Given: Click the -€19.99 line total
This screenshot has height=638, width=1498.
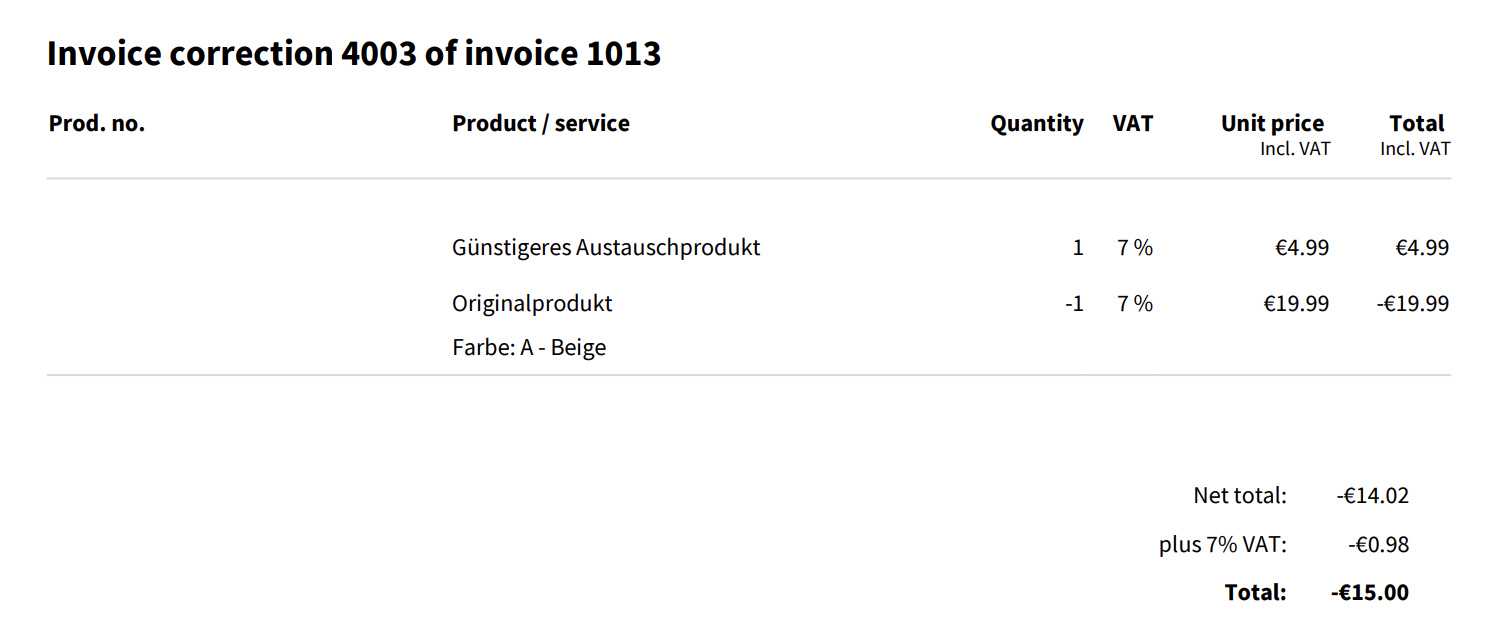Looking at the screenshot, I should 1412,303.
